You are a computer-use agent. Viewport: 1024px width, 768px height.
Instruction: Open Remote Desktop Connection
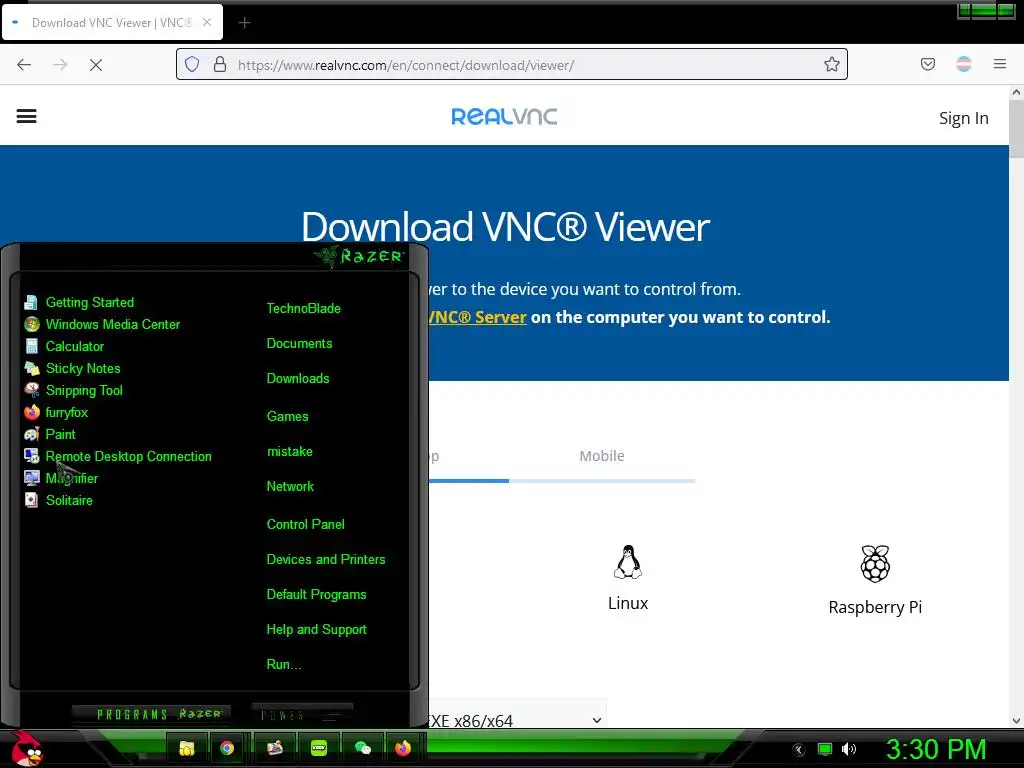coord(118,456)
